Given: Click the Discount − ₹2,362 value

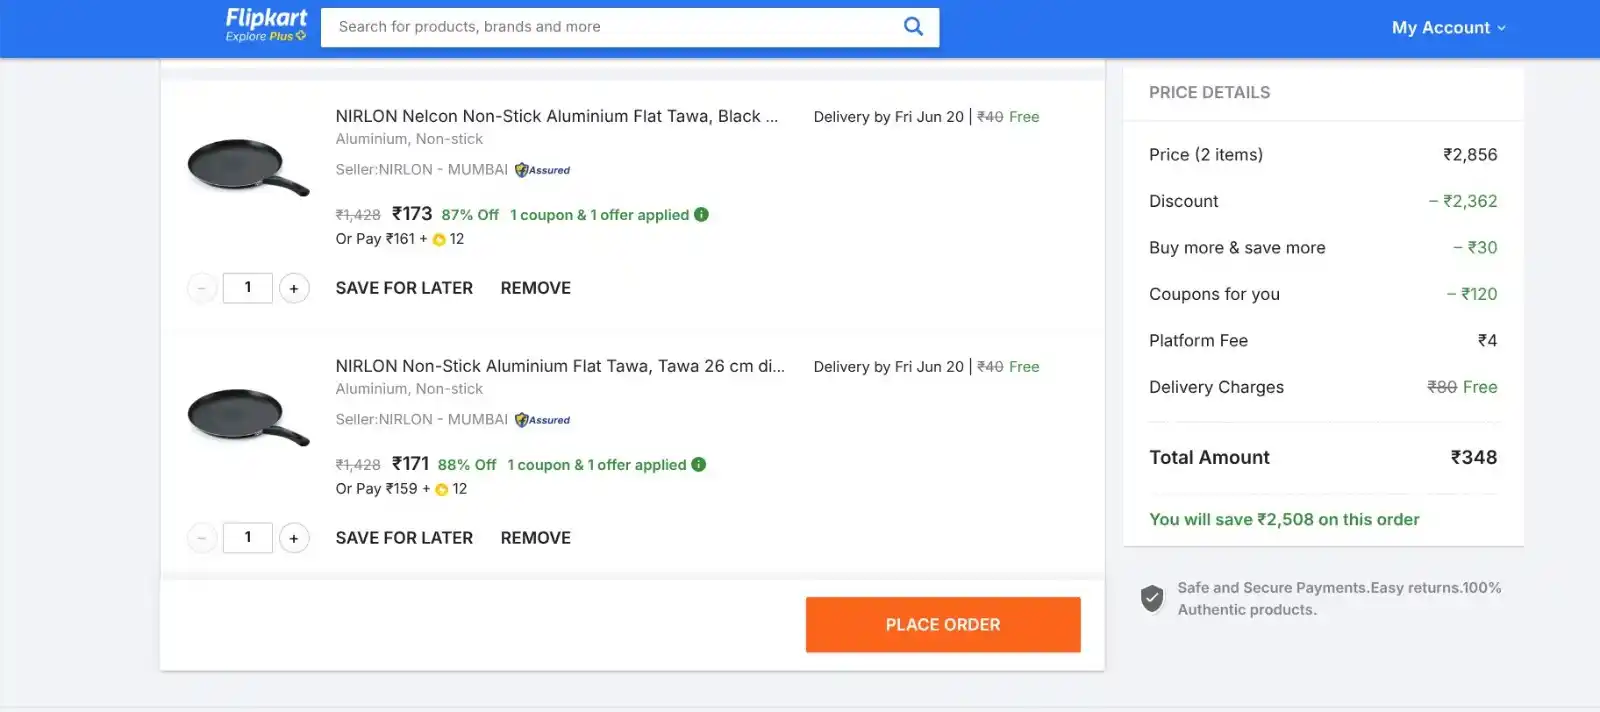Looking at the screenshot, I should tap(1463, 201).
